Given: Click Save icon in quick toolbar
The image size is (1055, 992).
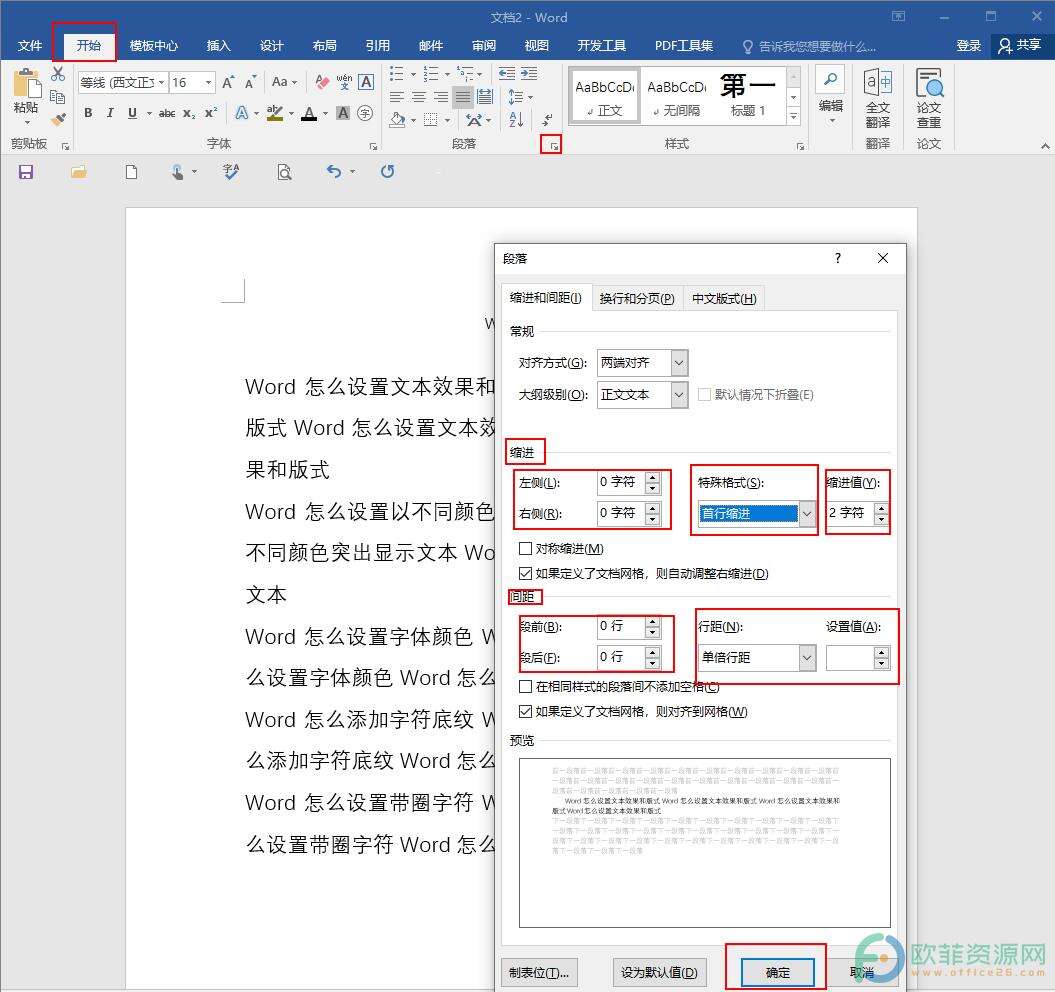Looking at the screenshot, I should (26, 172).
